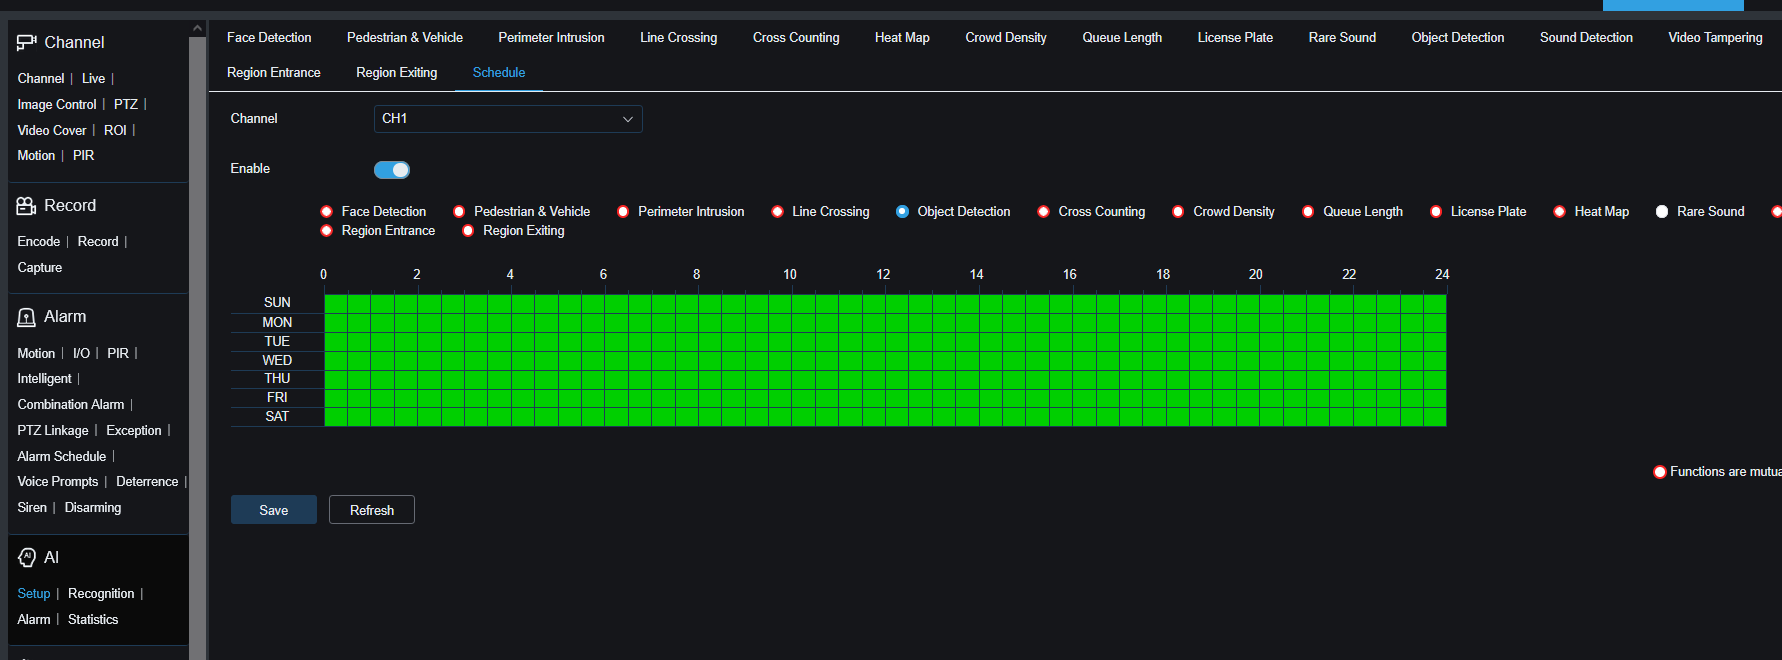Open the Exception link
This screenshot has width=1782, height=660.
click(134, 431)
